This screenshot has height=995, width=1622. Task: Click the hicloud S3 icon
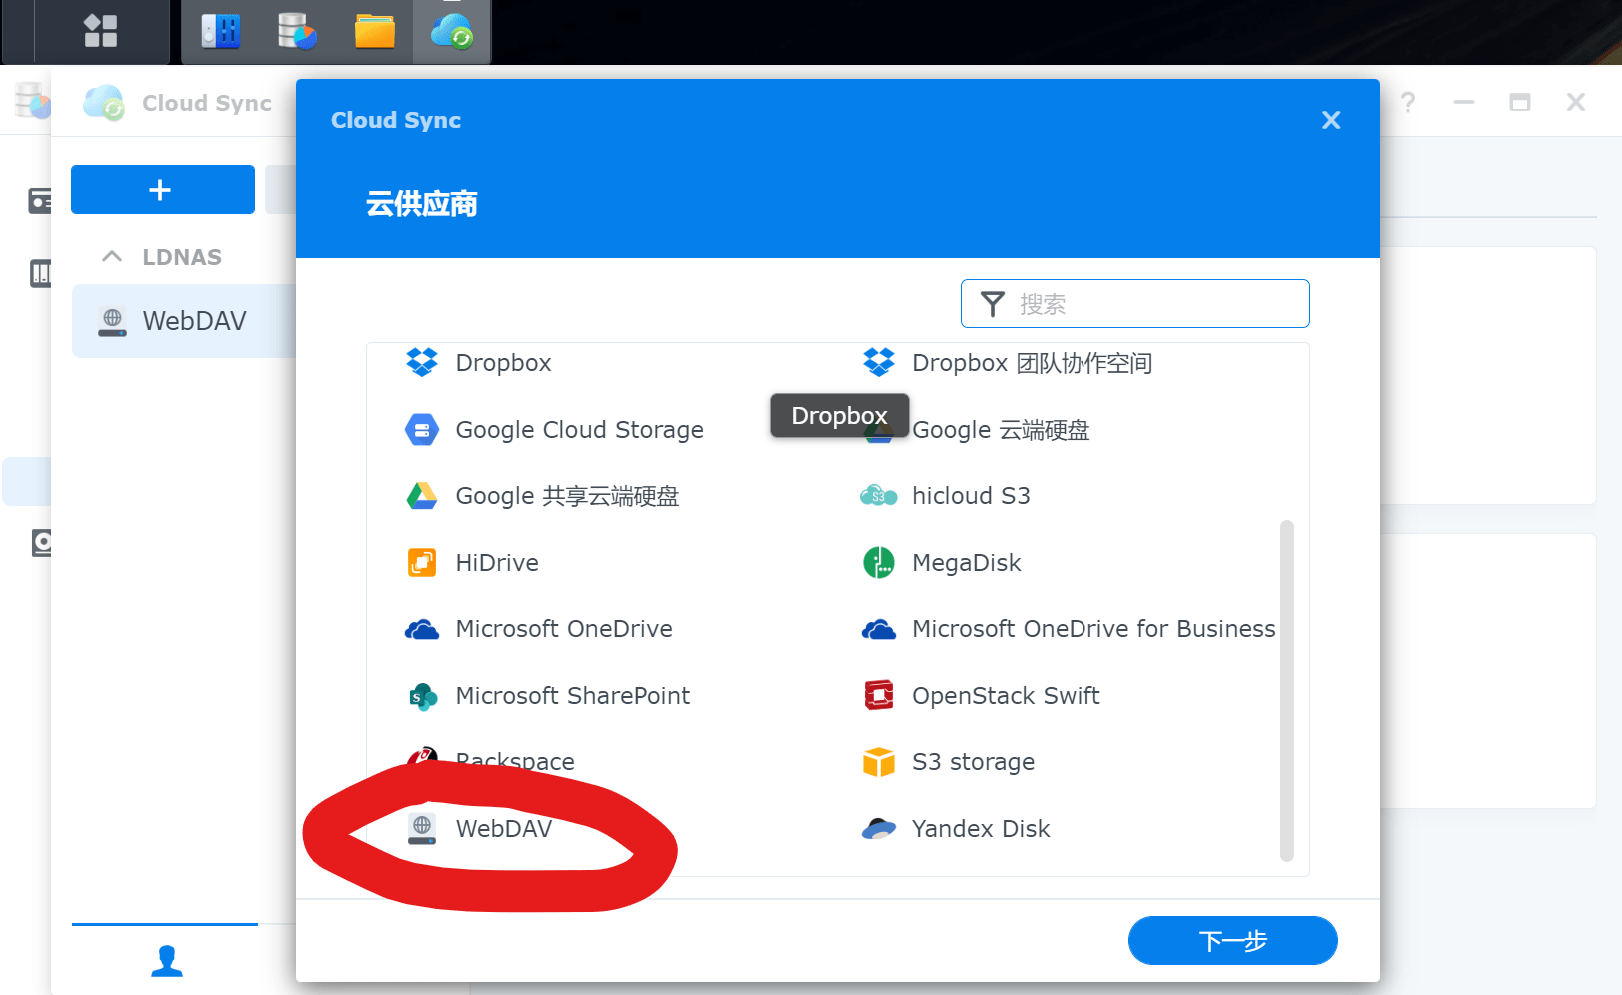[x=879, y=496]
